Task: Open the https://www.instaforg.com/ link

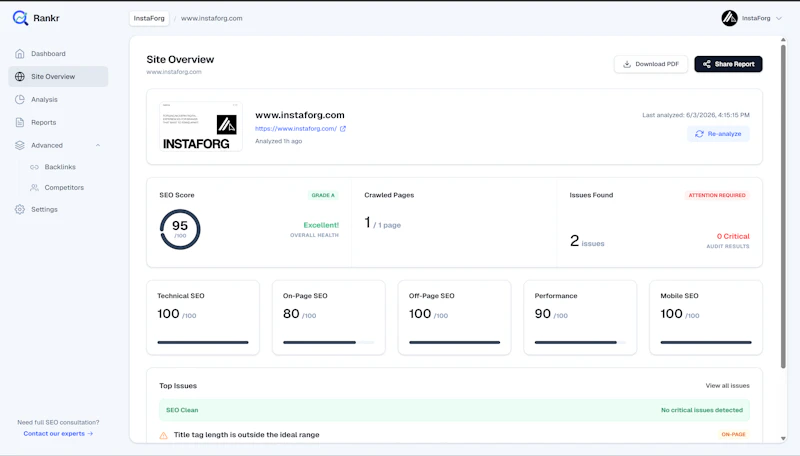Action: (296, 129)
